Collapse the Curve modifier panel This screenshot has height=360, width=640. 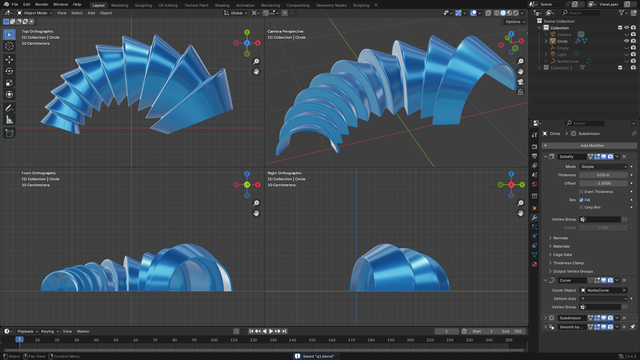pos(545,280)
